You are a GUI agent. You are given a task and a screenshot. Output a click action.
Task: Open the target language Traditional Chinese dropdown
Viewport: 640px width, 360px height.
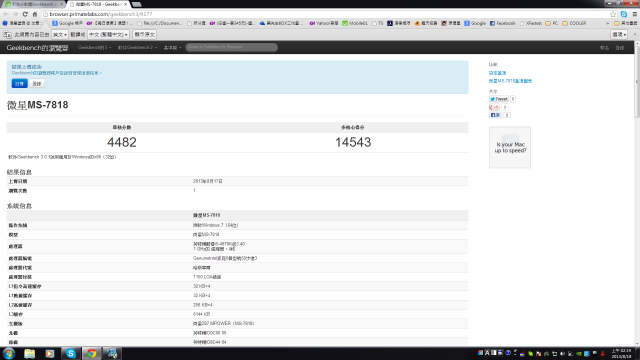pyautogui.click(x=108, y=35)
